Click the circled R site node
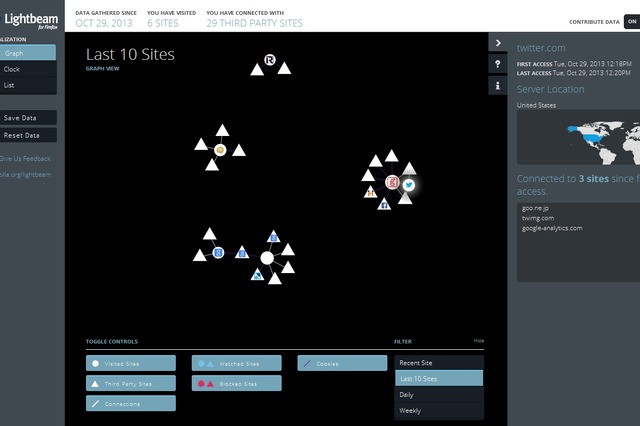Viewport: 640px width, 426px height. (269, 60)
